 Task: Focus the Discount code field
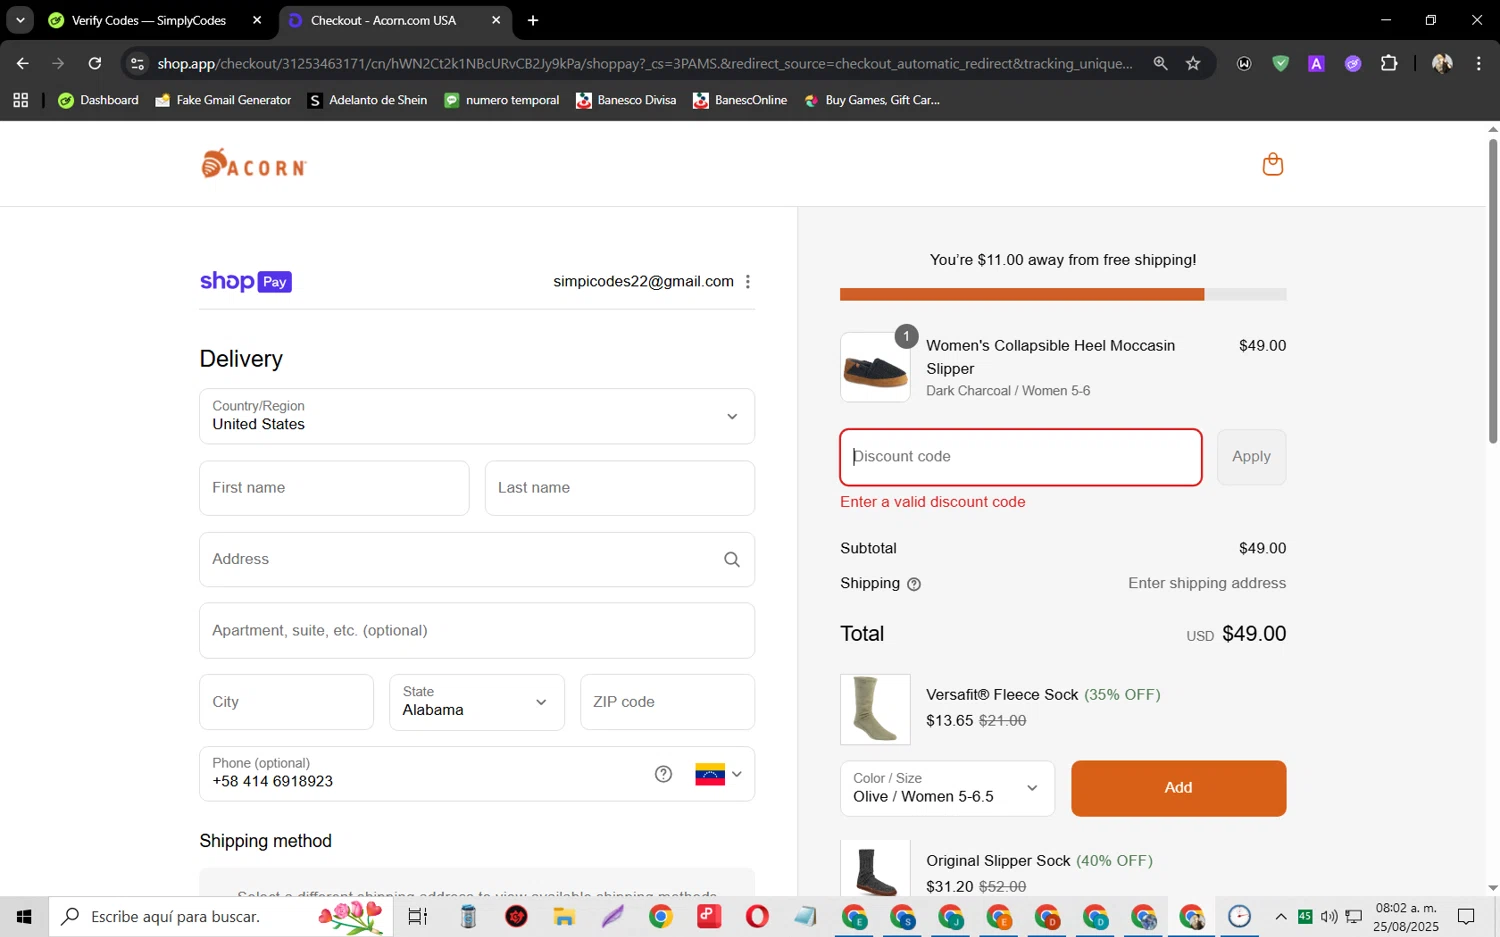pos(1021,457)
